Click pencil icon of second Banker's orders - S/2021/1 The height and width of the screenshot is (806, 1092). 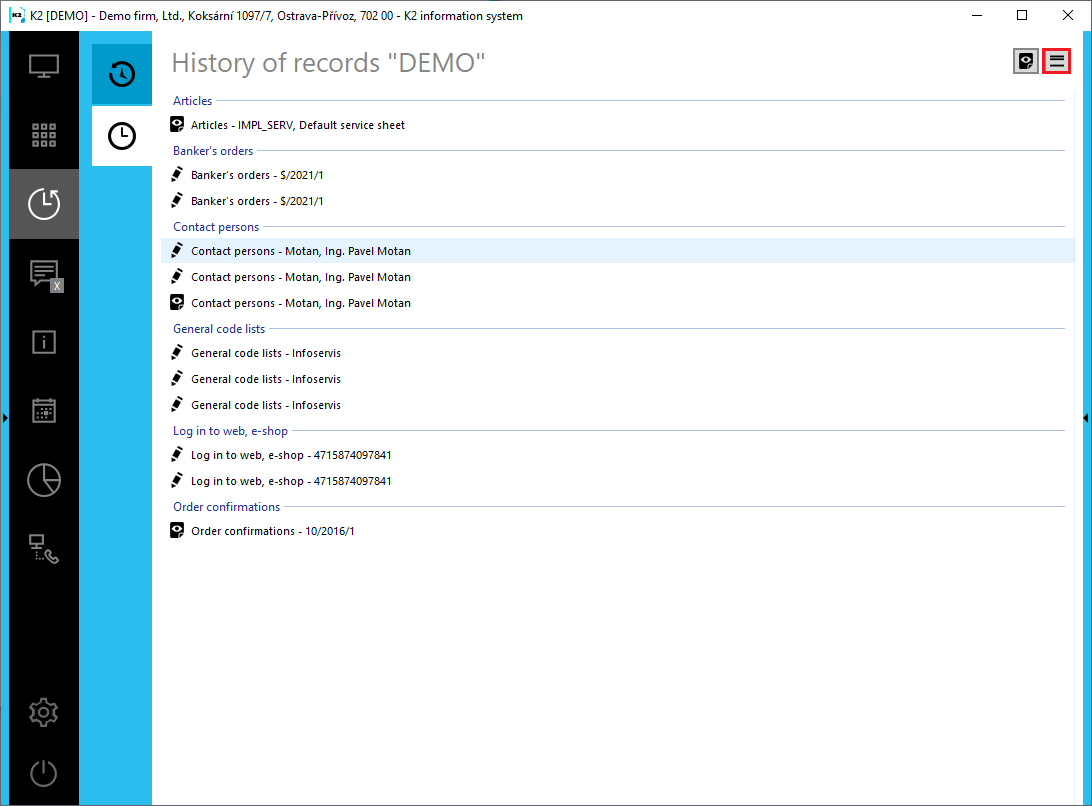coord(178,201)
